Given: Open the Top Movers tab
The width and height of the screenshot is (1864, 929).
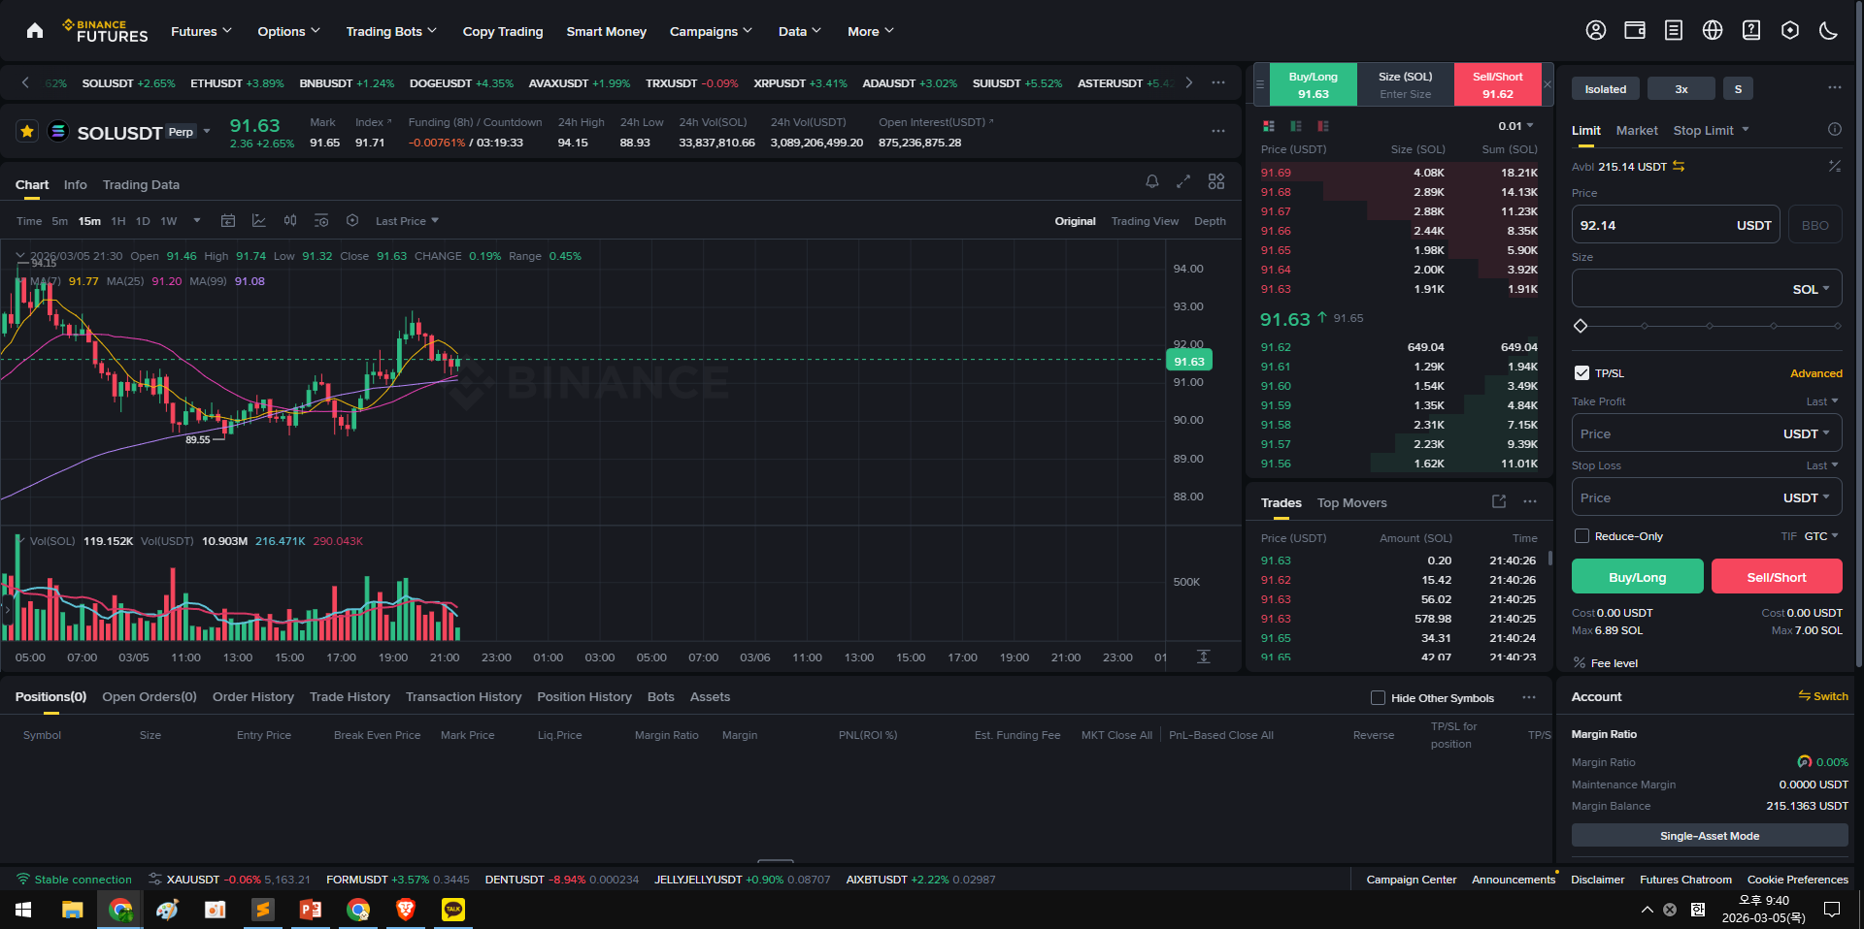Looking at the screenshot, I should tap(1352, 503).
